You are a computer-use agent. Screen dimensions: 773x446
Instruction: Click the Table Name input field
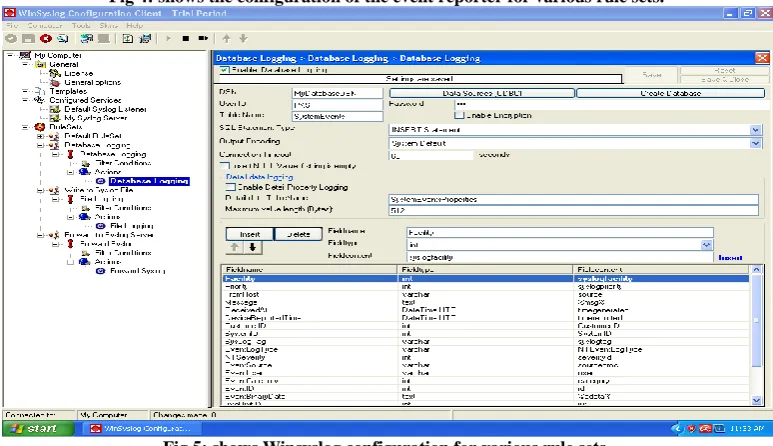click(337, 116)
